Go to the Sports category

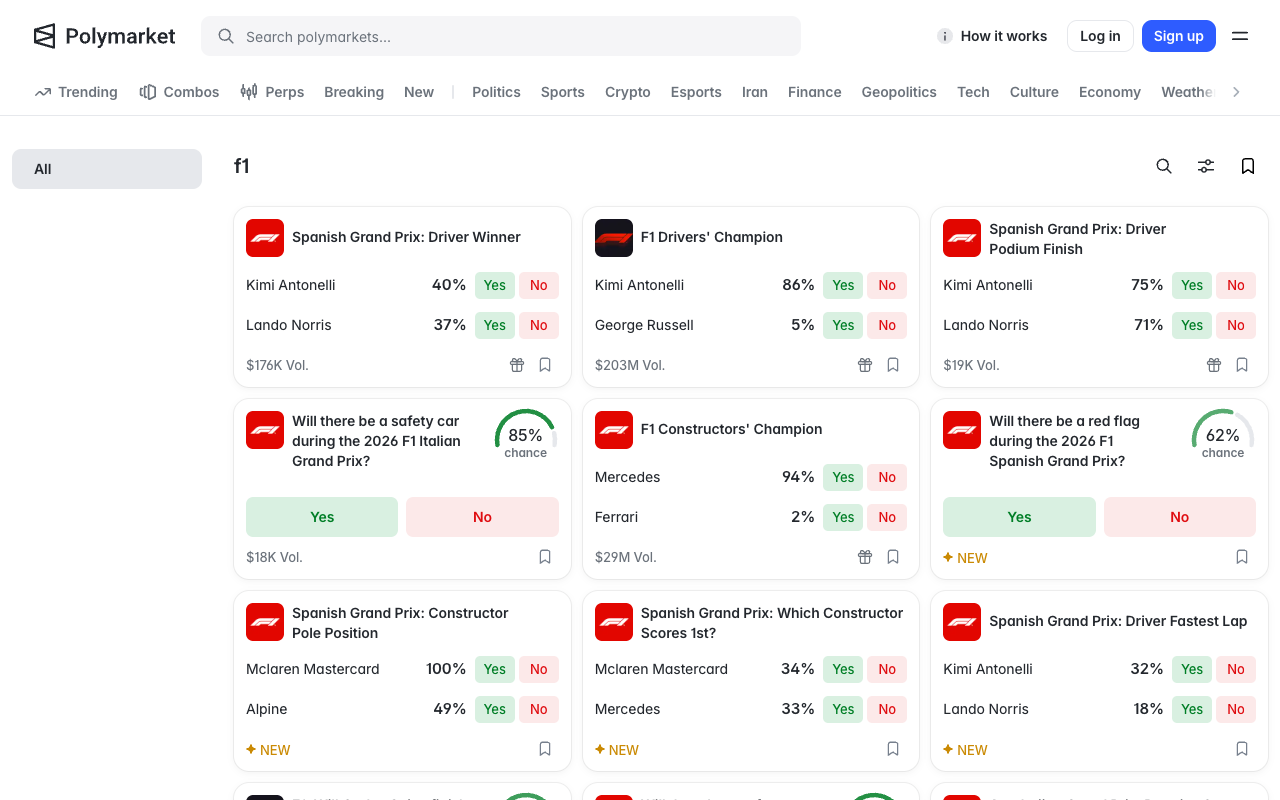click(563, 92)
